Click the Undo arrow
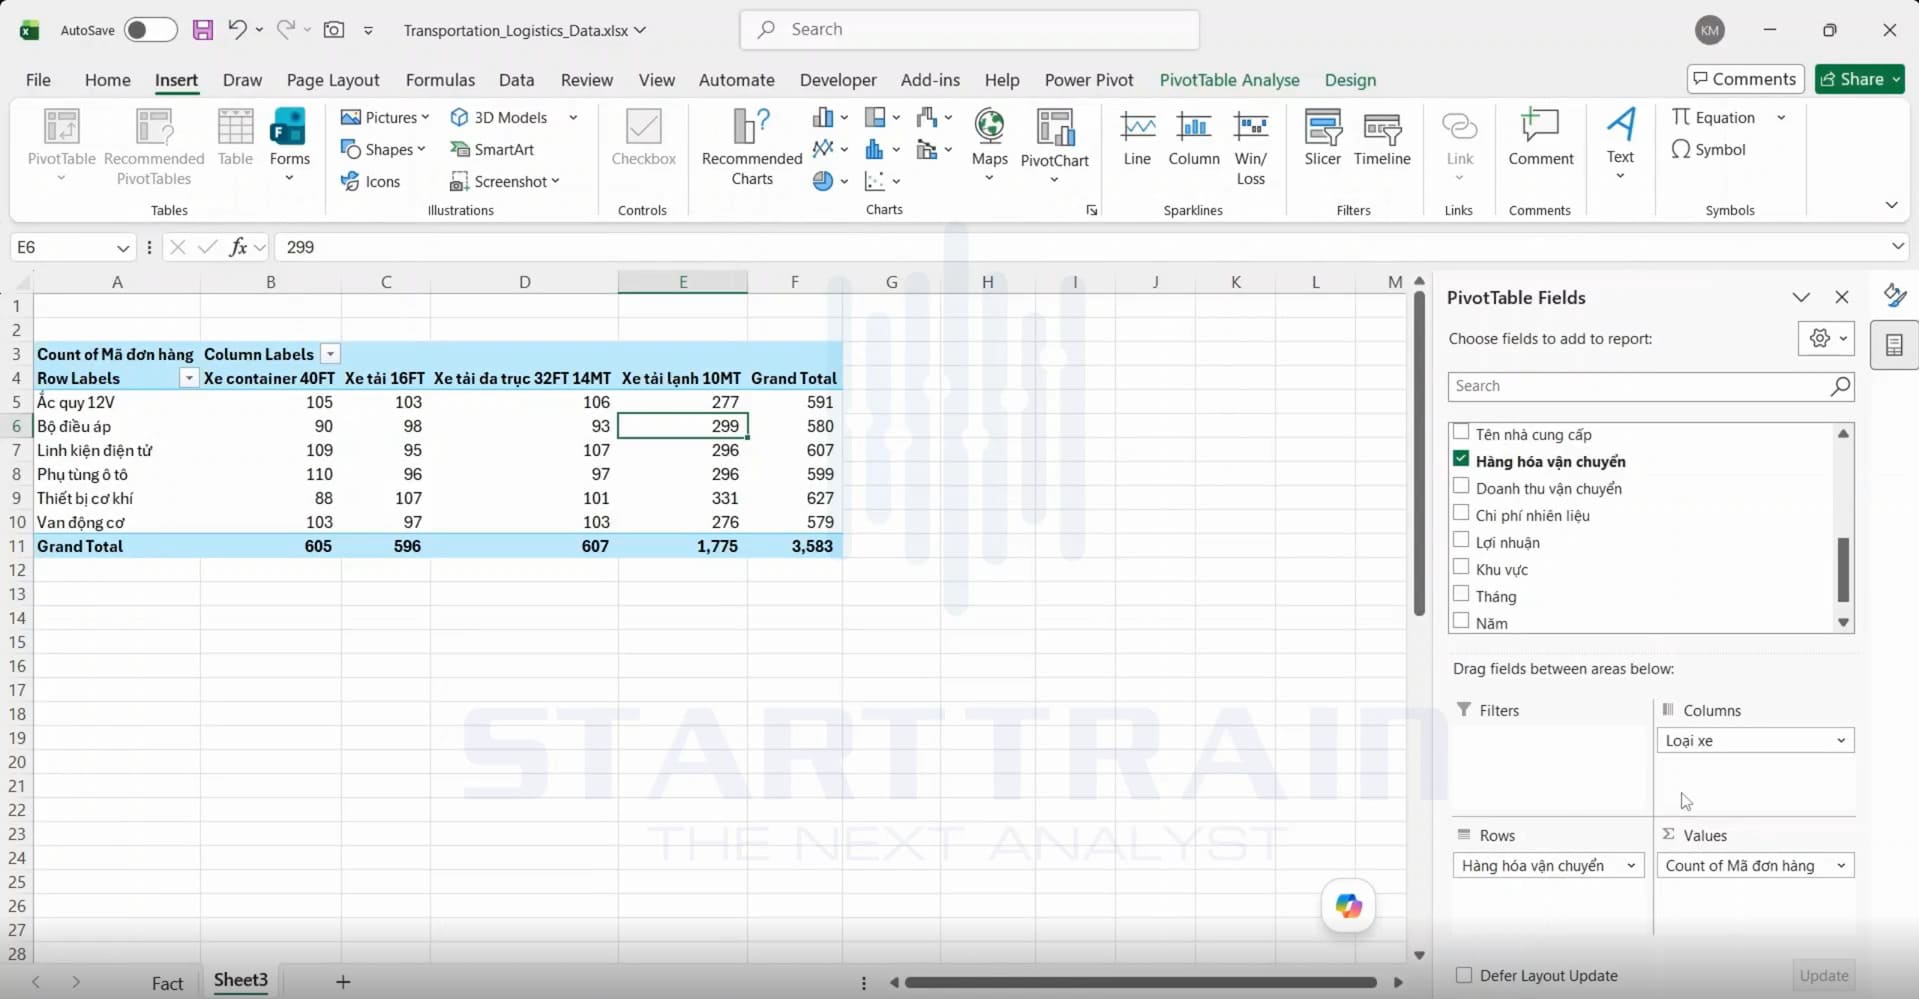 coord(237,29)
